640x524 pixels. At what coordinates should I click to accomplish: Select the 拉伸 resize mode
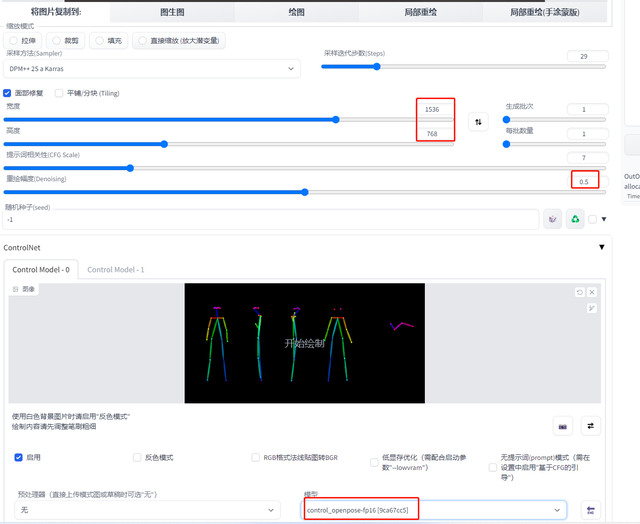(23, 40)
